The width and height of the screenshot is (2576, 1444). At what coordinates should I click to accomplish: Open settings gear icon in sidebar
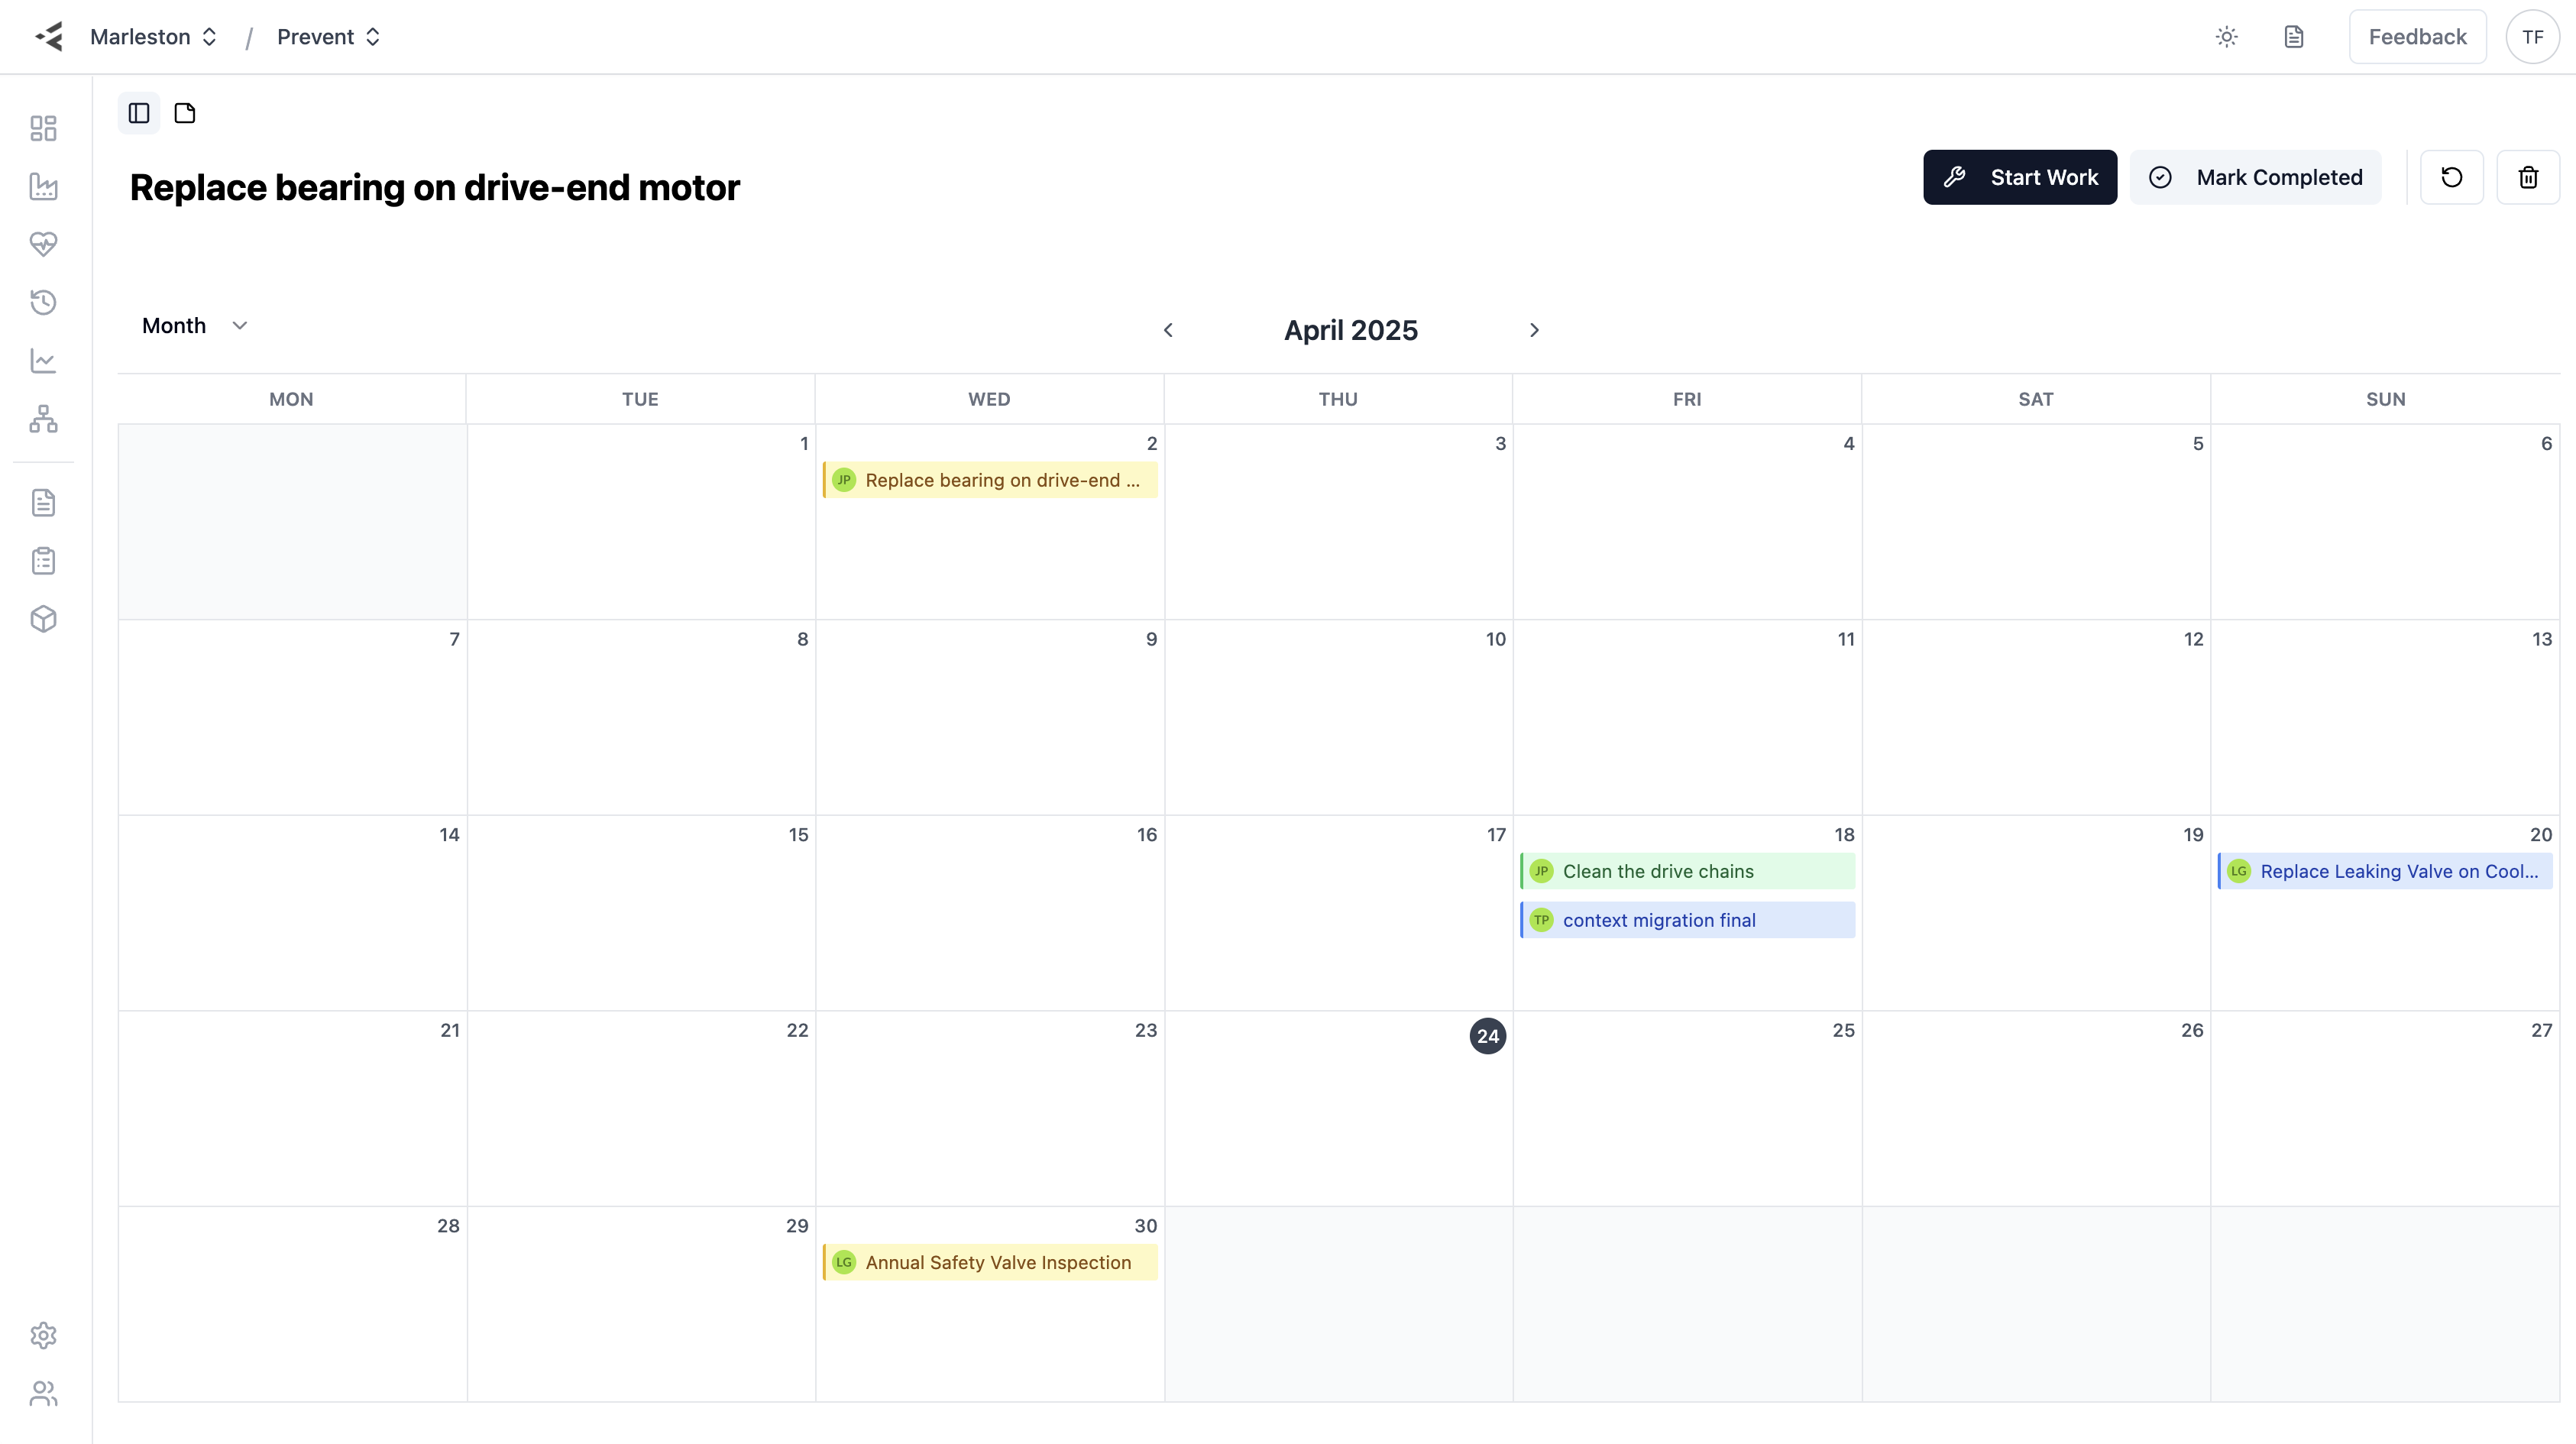43,1335
